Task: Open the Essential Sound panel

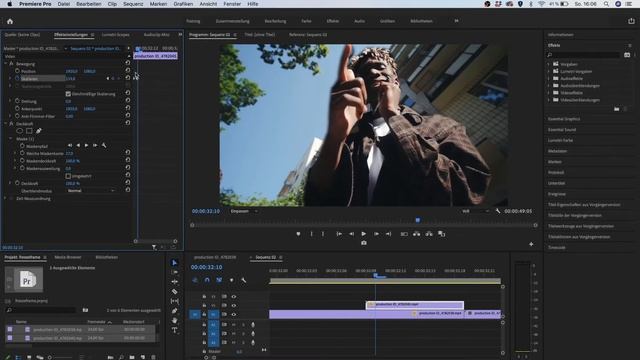Action: pos(562,129)
